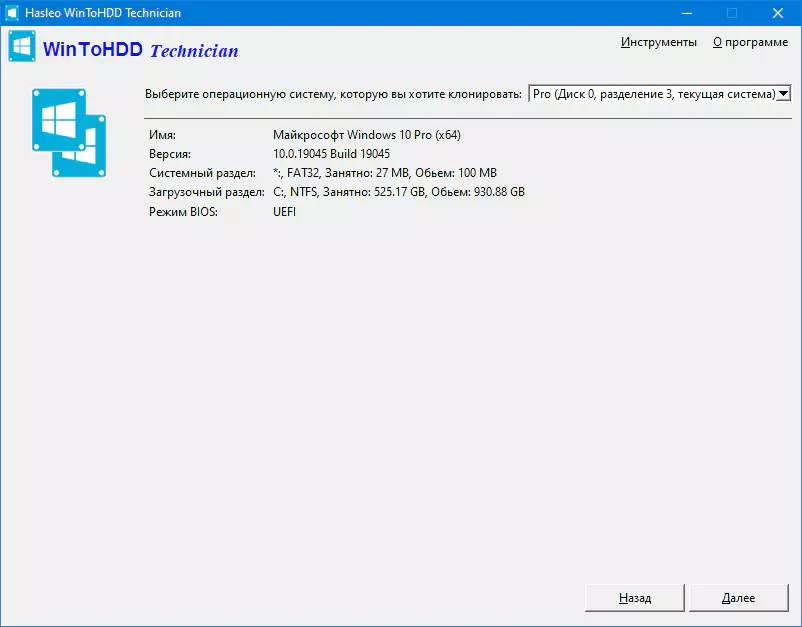Screen dimensions: 802x627
Task: Open the Инструменты menu
Action: click(x=659, y=42)
